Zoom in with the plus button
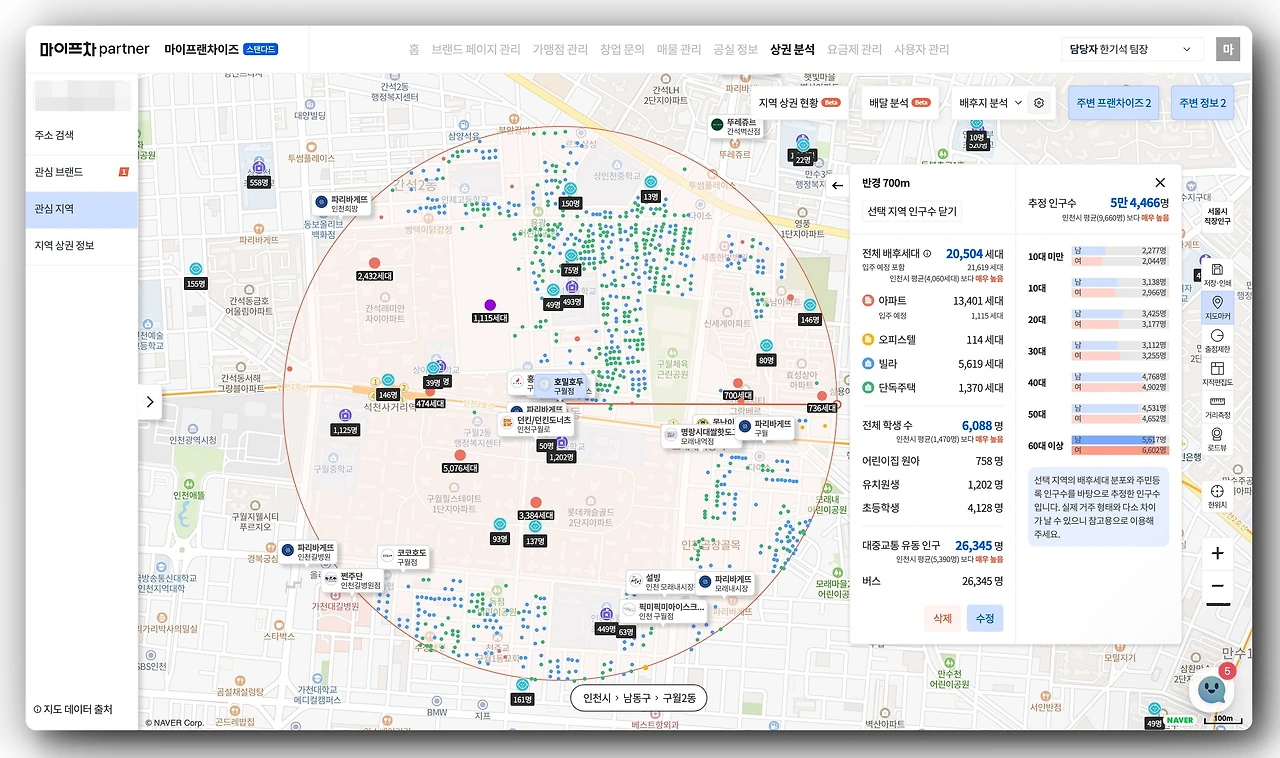The image size is (1280, 758). 1217,553
